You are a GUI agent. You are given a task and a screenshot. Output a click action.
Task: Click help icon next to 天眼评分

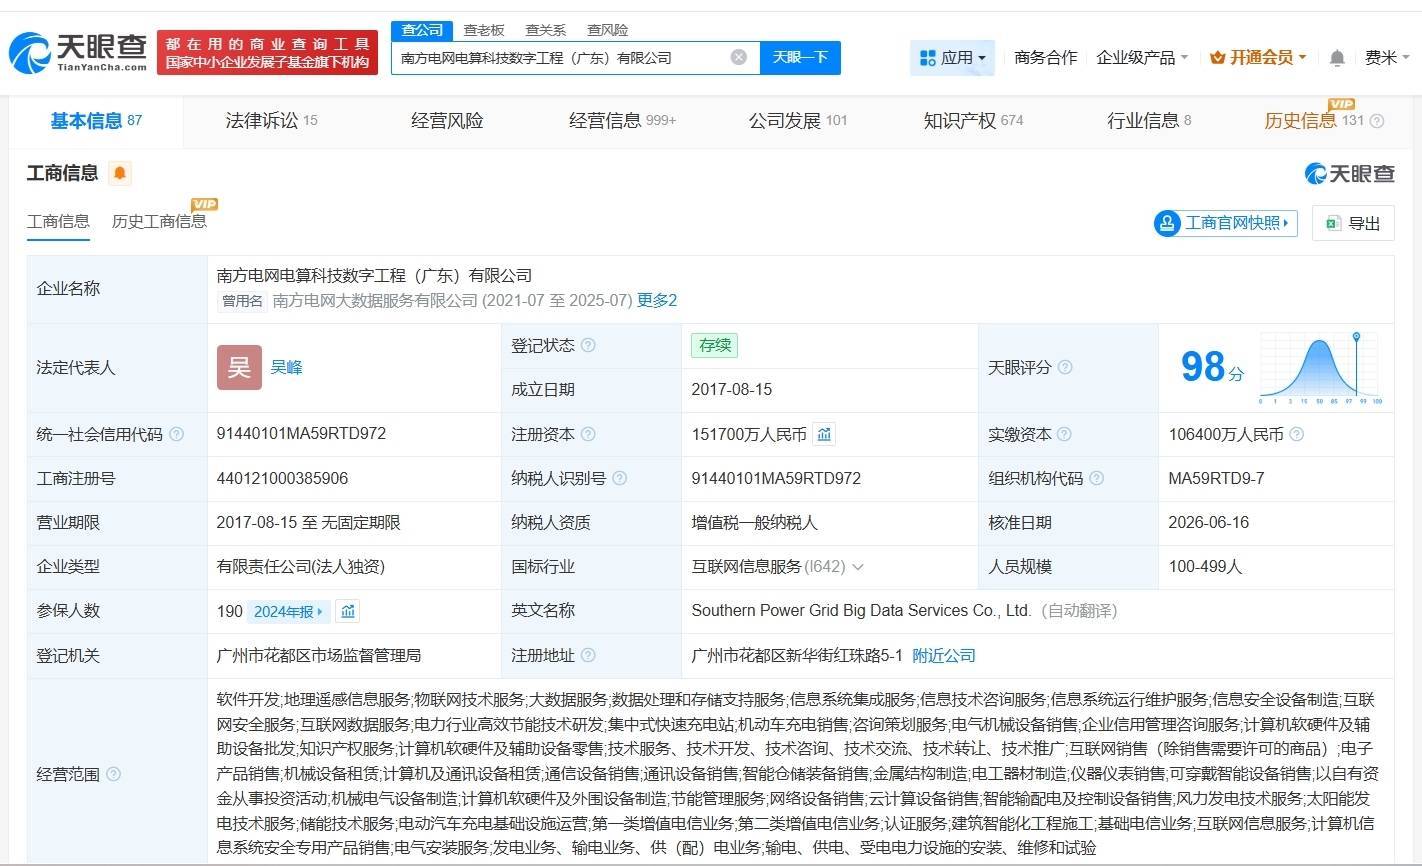[x=1065, y=368]
